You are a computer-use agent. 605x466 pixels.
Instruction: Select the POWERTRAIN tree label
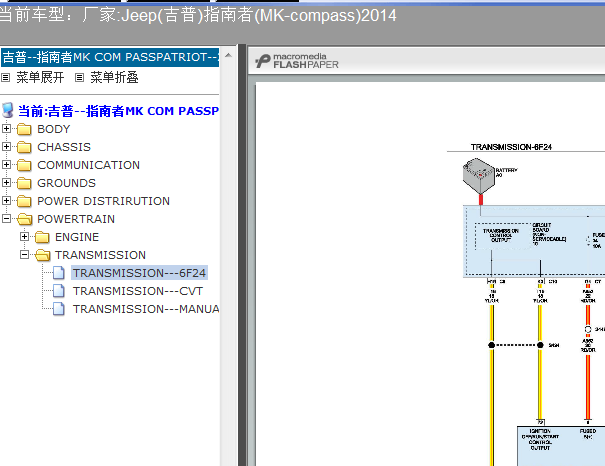point(76,219)
